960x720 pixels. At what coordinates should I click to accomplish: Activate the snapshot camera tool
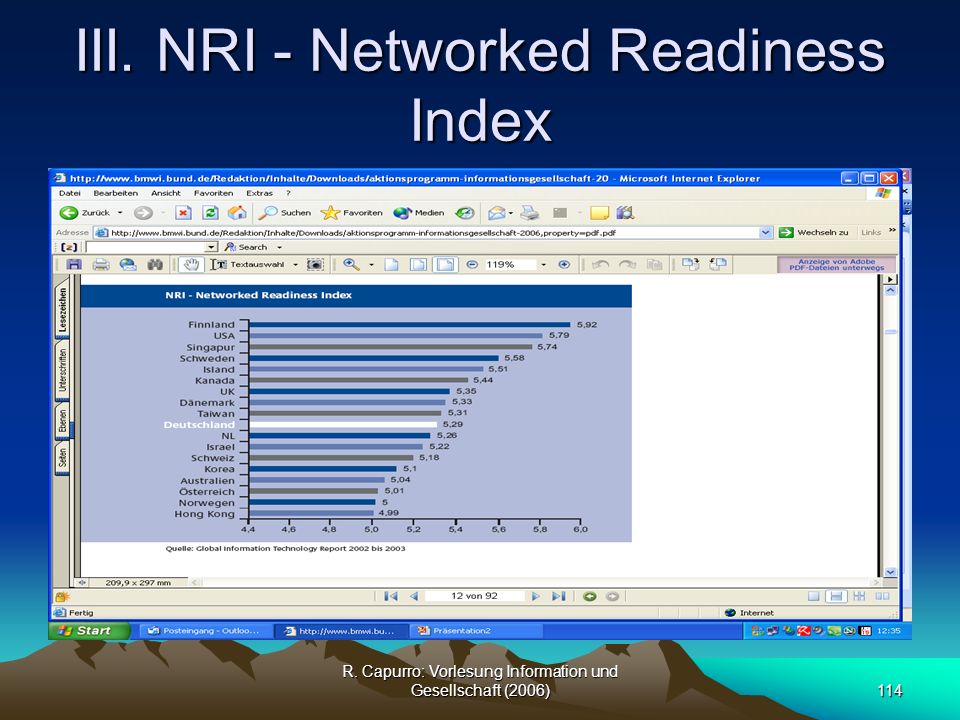(x=315, y=264)
